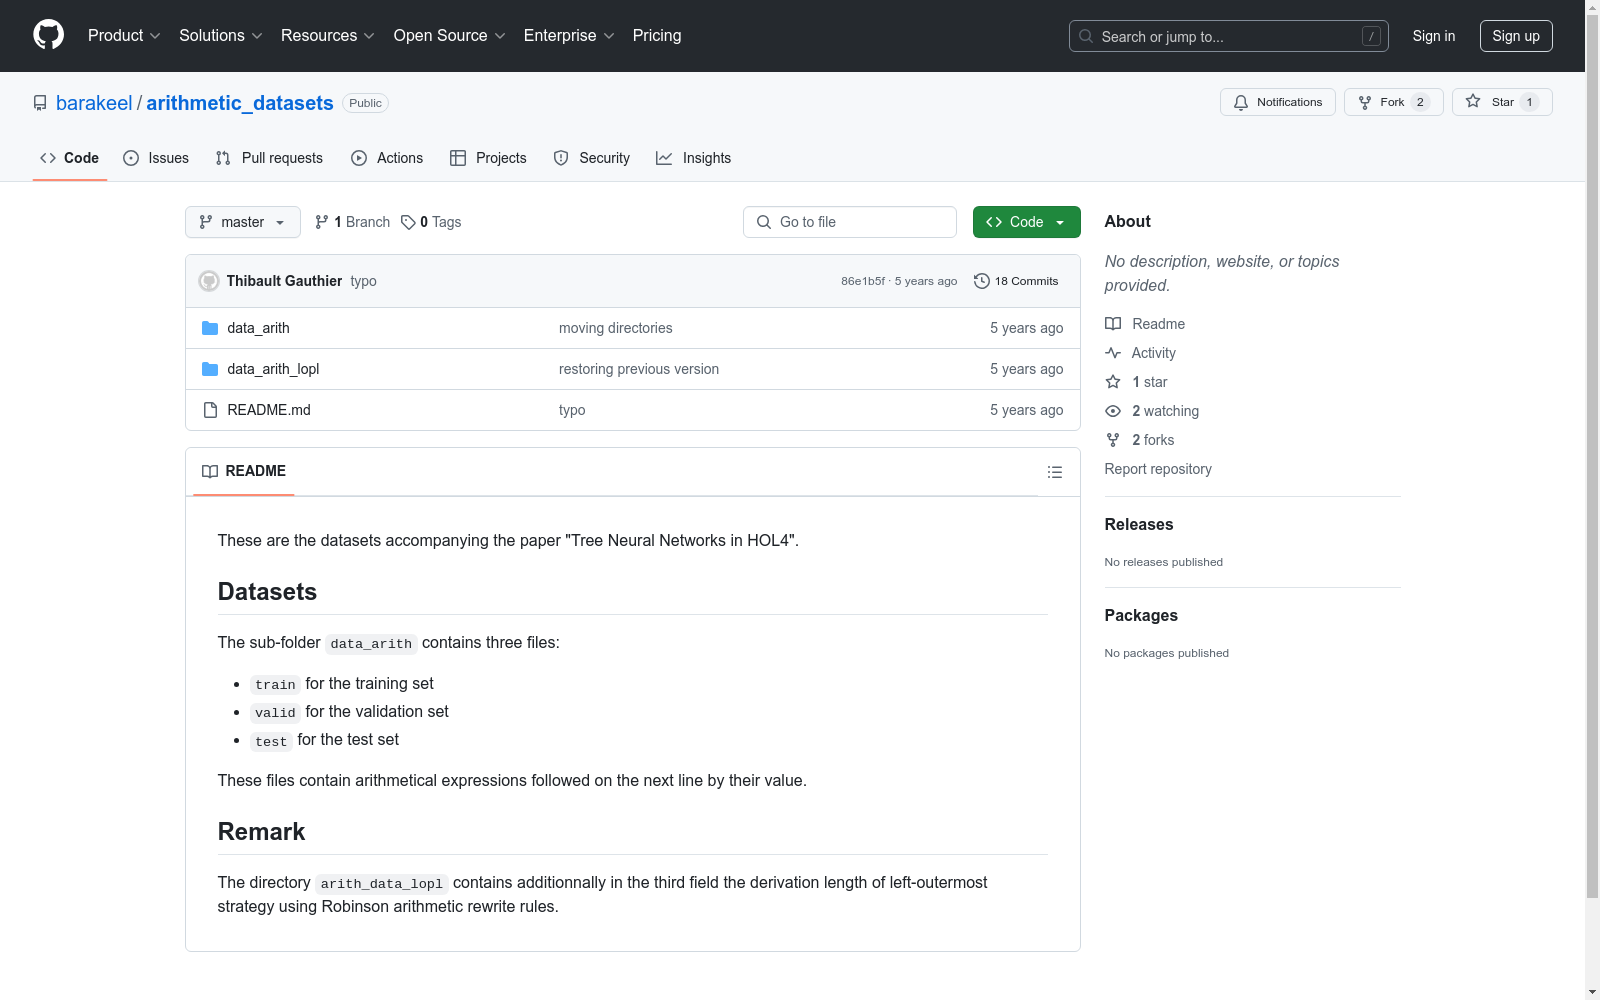Click the branch icon next to 1 Branch
This screenshot has height=1000, width=1600.
tap(322, 222)
